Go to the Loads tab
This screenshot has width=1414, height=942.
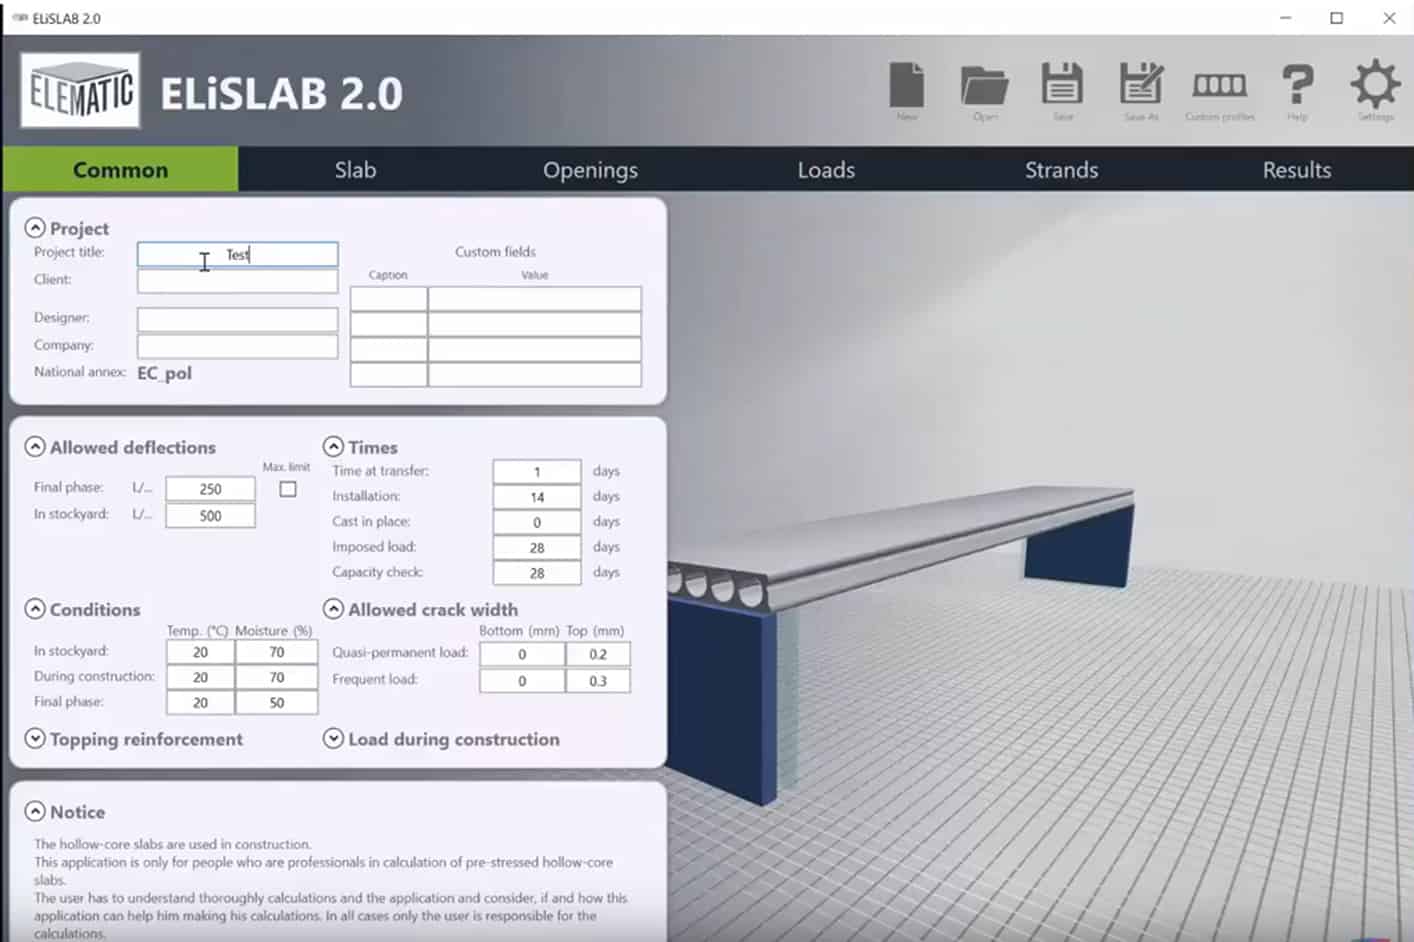click(x=826, y=169)
